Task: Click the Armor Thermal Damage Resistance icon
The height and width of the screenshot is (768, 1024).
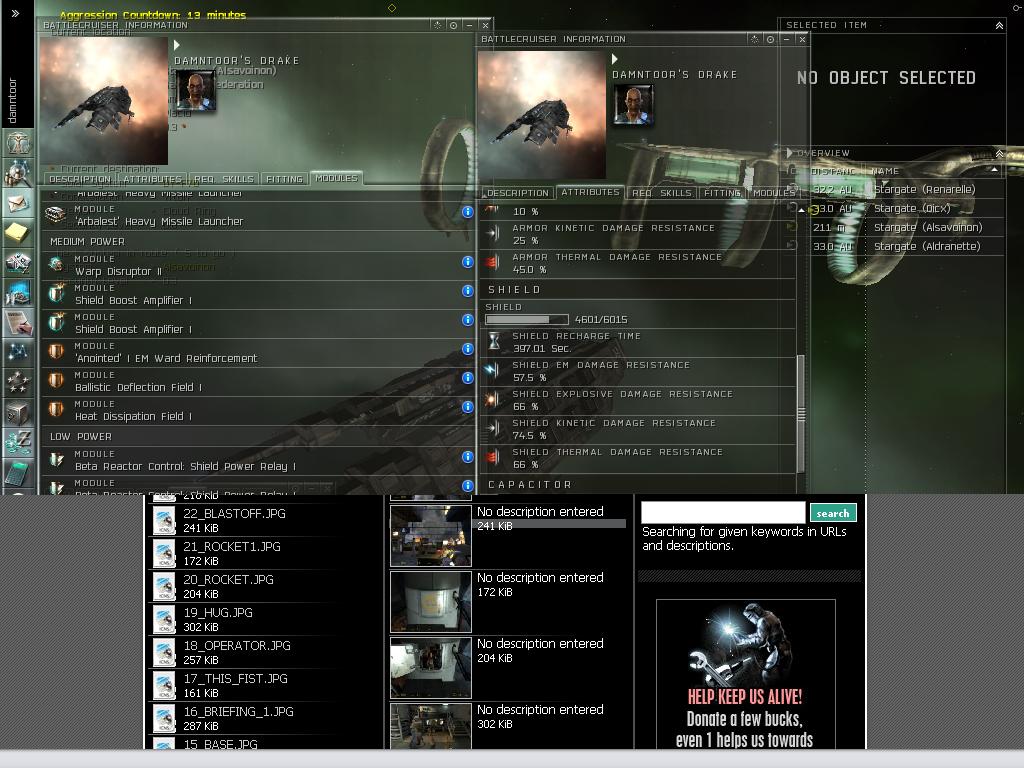Action: [494, 263]
